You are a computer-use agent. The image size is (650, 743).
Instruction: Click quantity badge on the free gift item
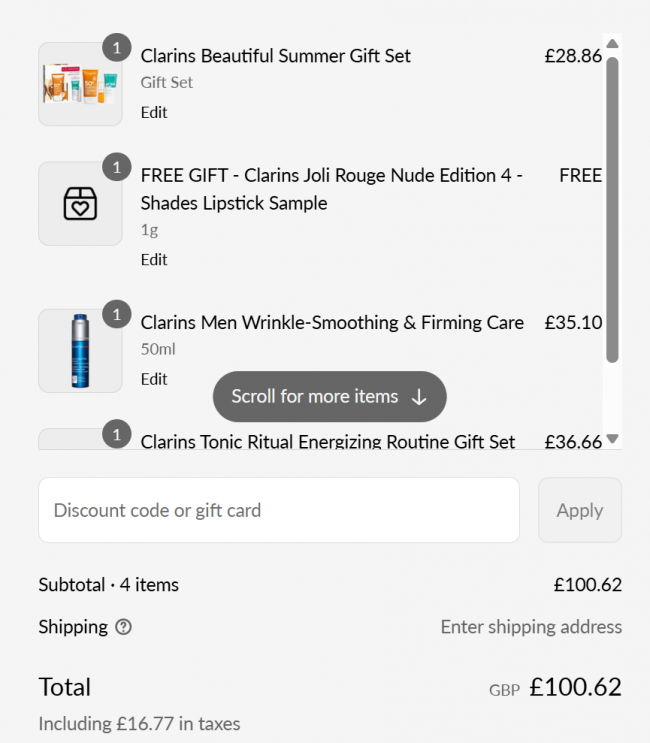tap(117, 167)
